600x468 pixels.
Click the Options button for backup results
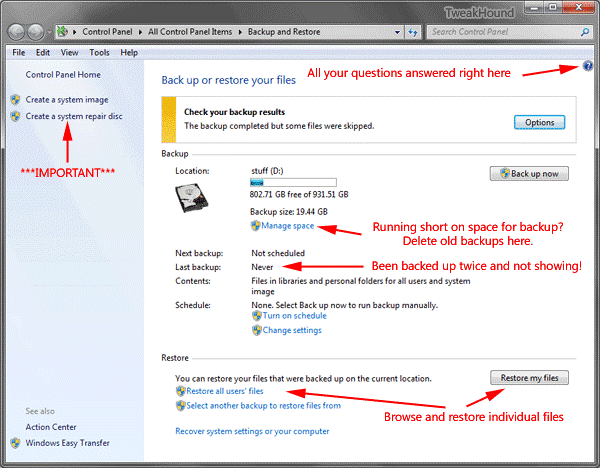539,122
